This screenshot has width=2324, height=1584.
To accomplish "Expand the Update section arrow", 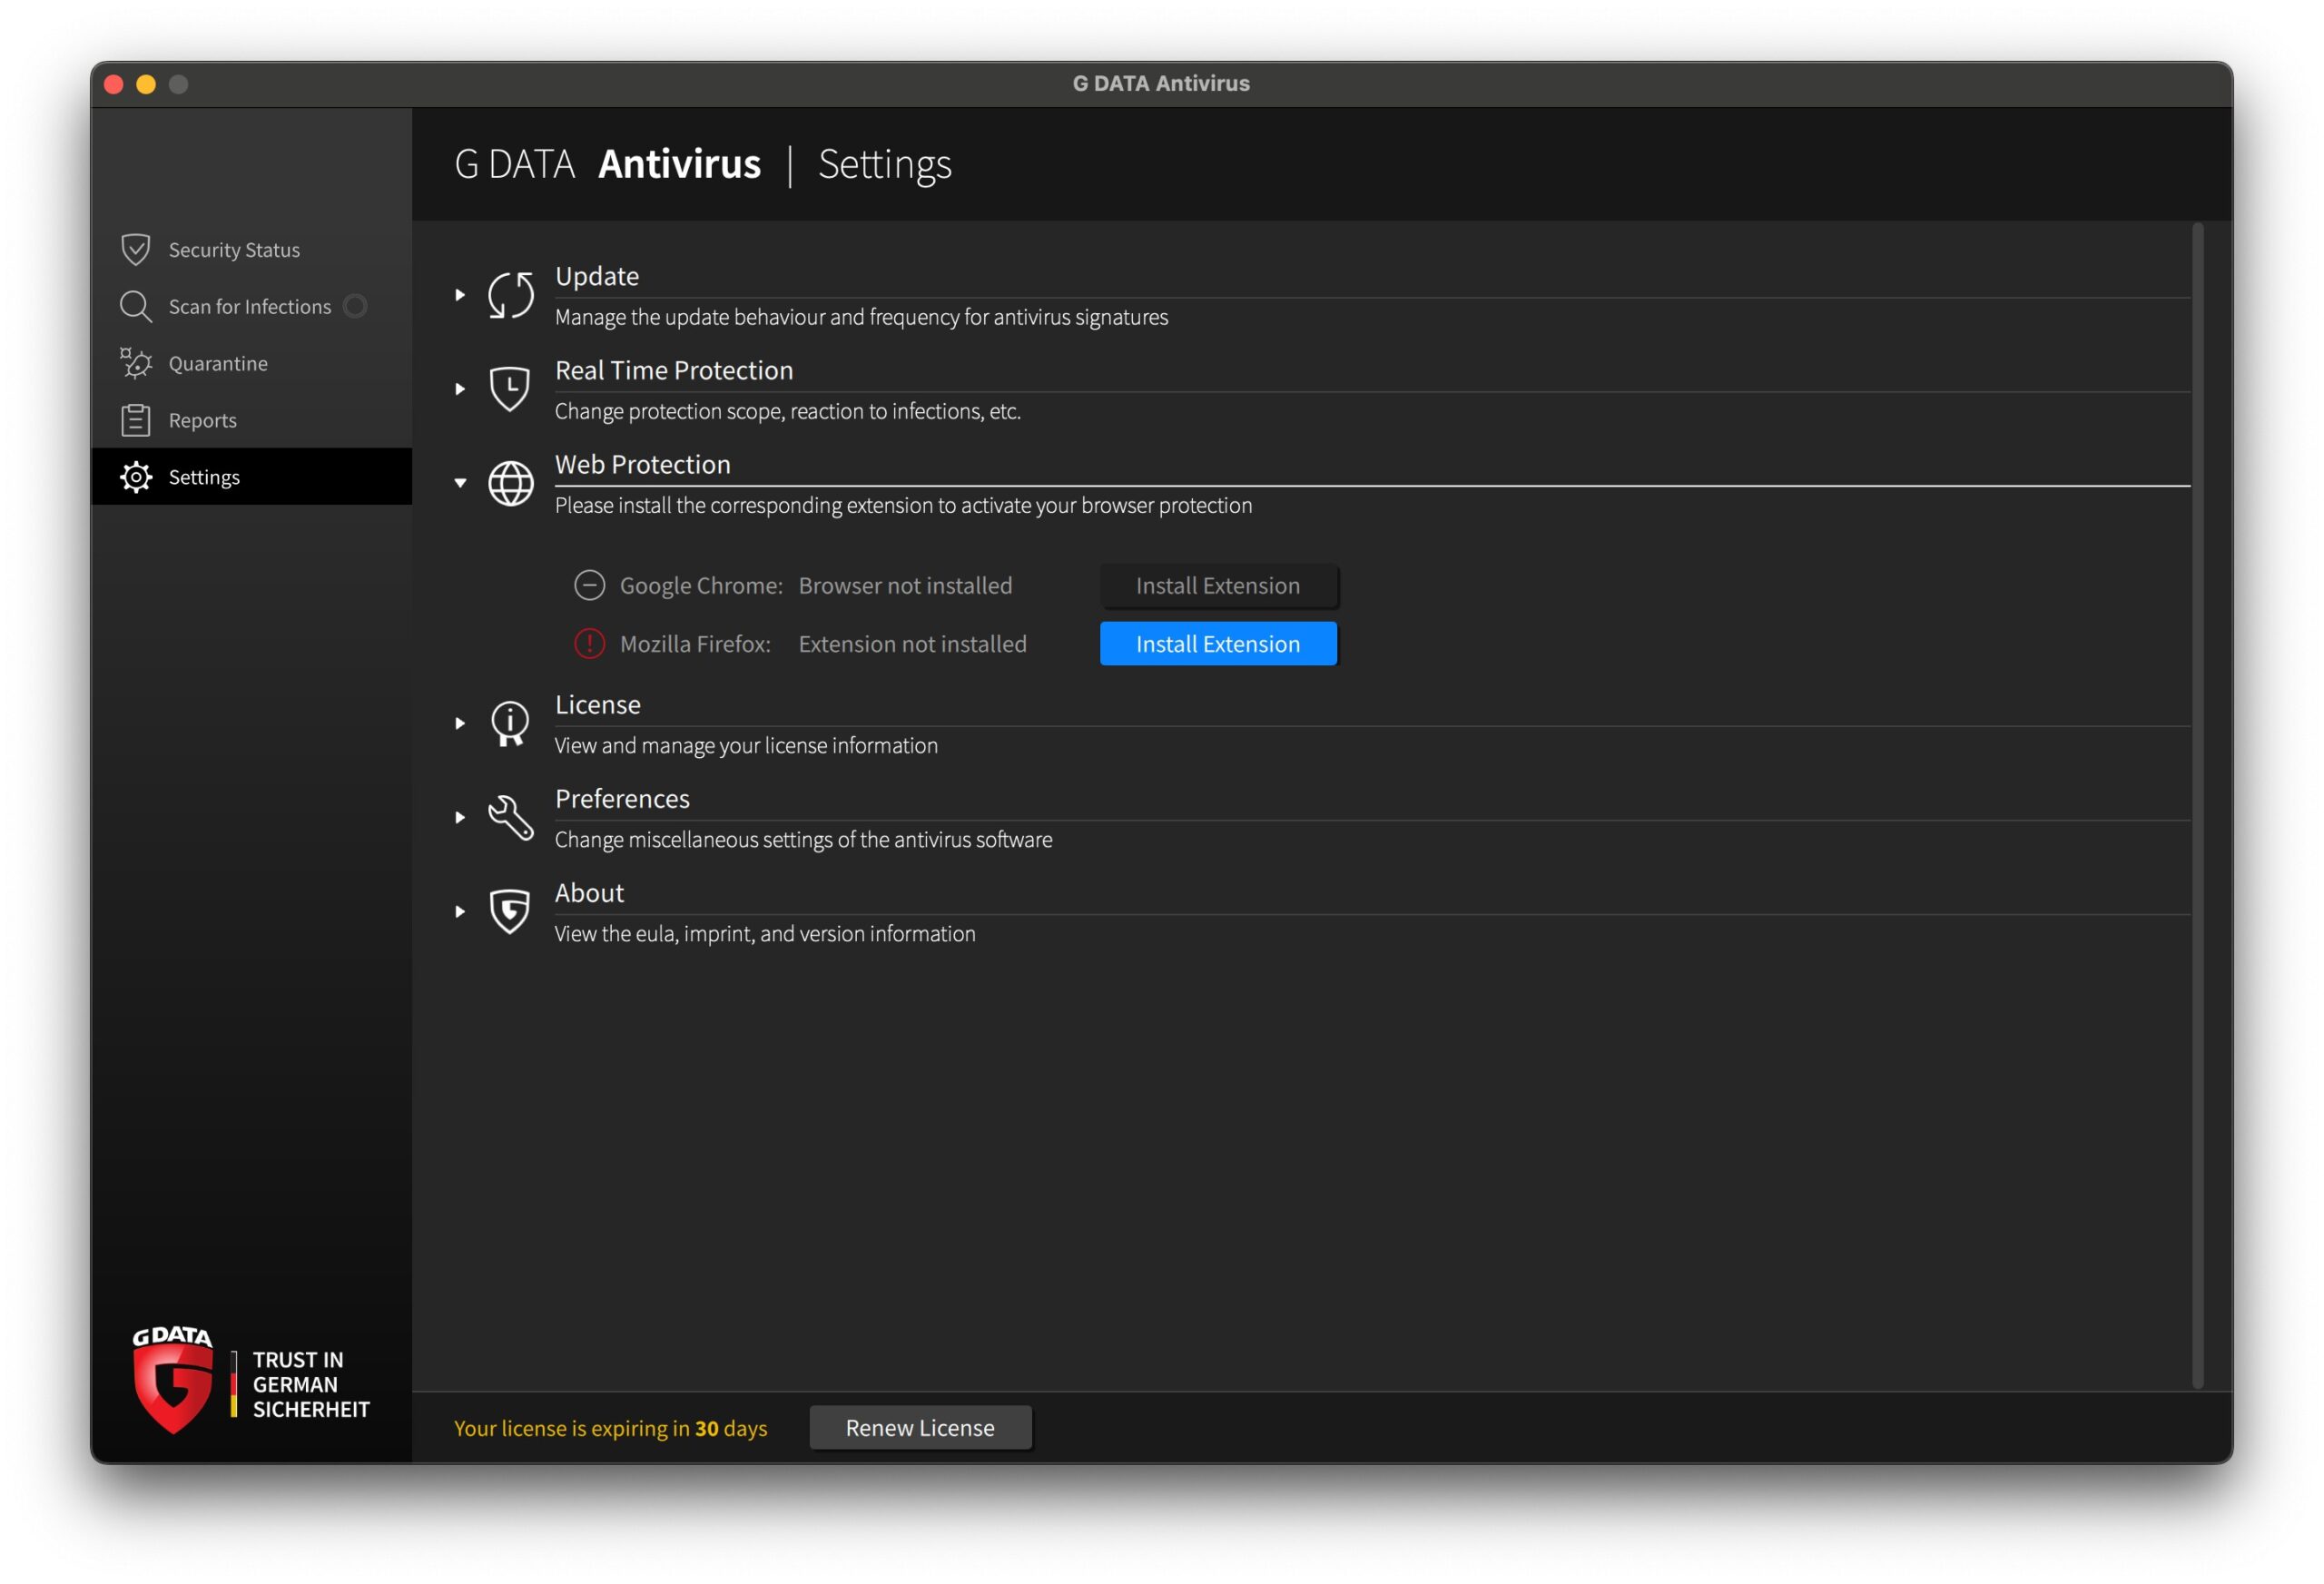I will (460, 295).
